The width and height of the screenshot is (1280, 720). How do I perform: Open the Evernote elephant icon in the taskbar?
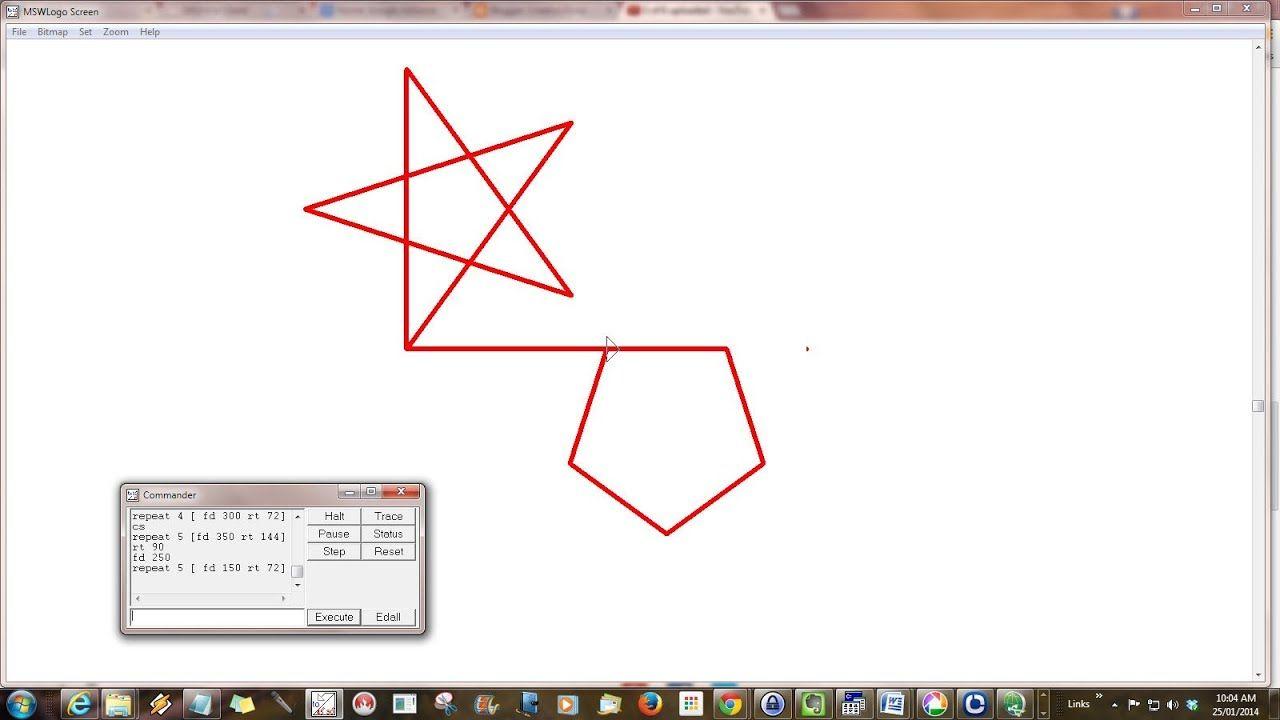point(812,704)
